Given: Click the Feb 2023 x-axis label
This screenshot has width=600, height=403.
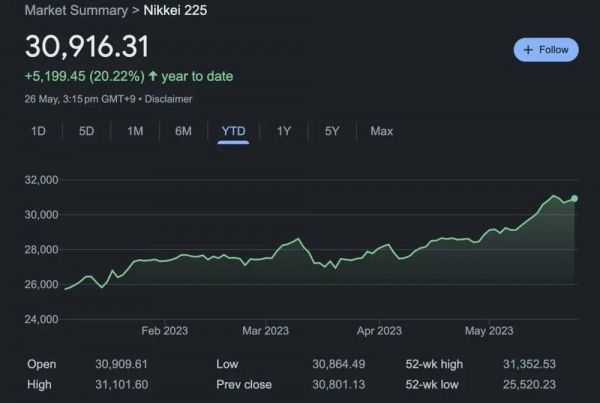Looking at the screenshot, I should point(165,330).
